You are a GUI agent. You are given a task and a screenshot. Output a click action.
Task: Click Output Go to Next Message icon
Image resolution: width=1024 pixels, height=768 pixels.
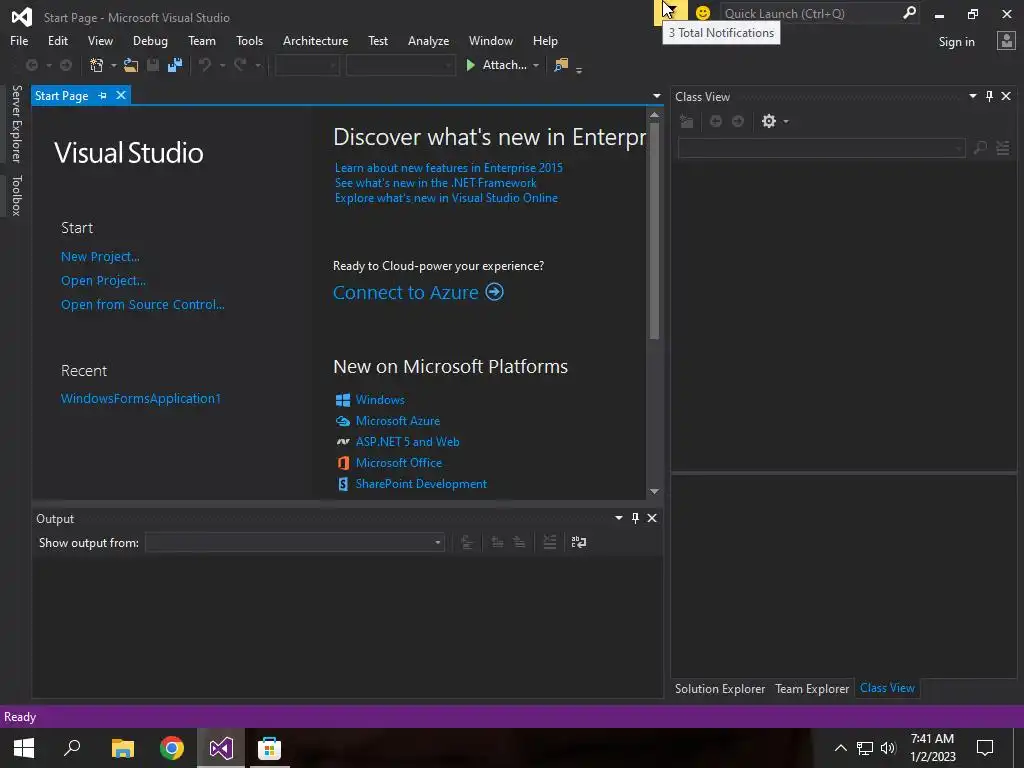[x=519, y=542]
